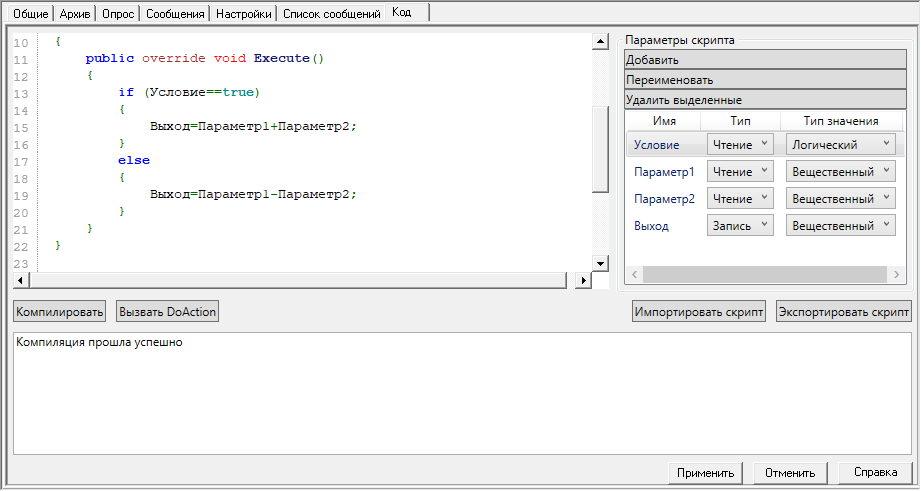The image size is (921, 491).
Task: Click line Выход=Параметр1+Параметр2;
Action: 253,126
